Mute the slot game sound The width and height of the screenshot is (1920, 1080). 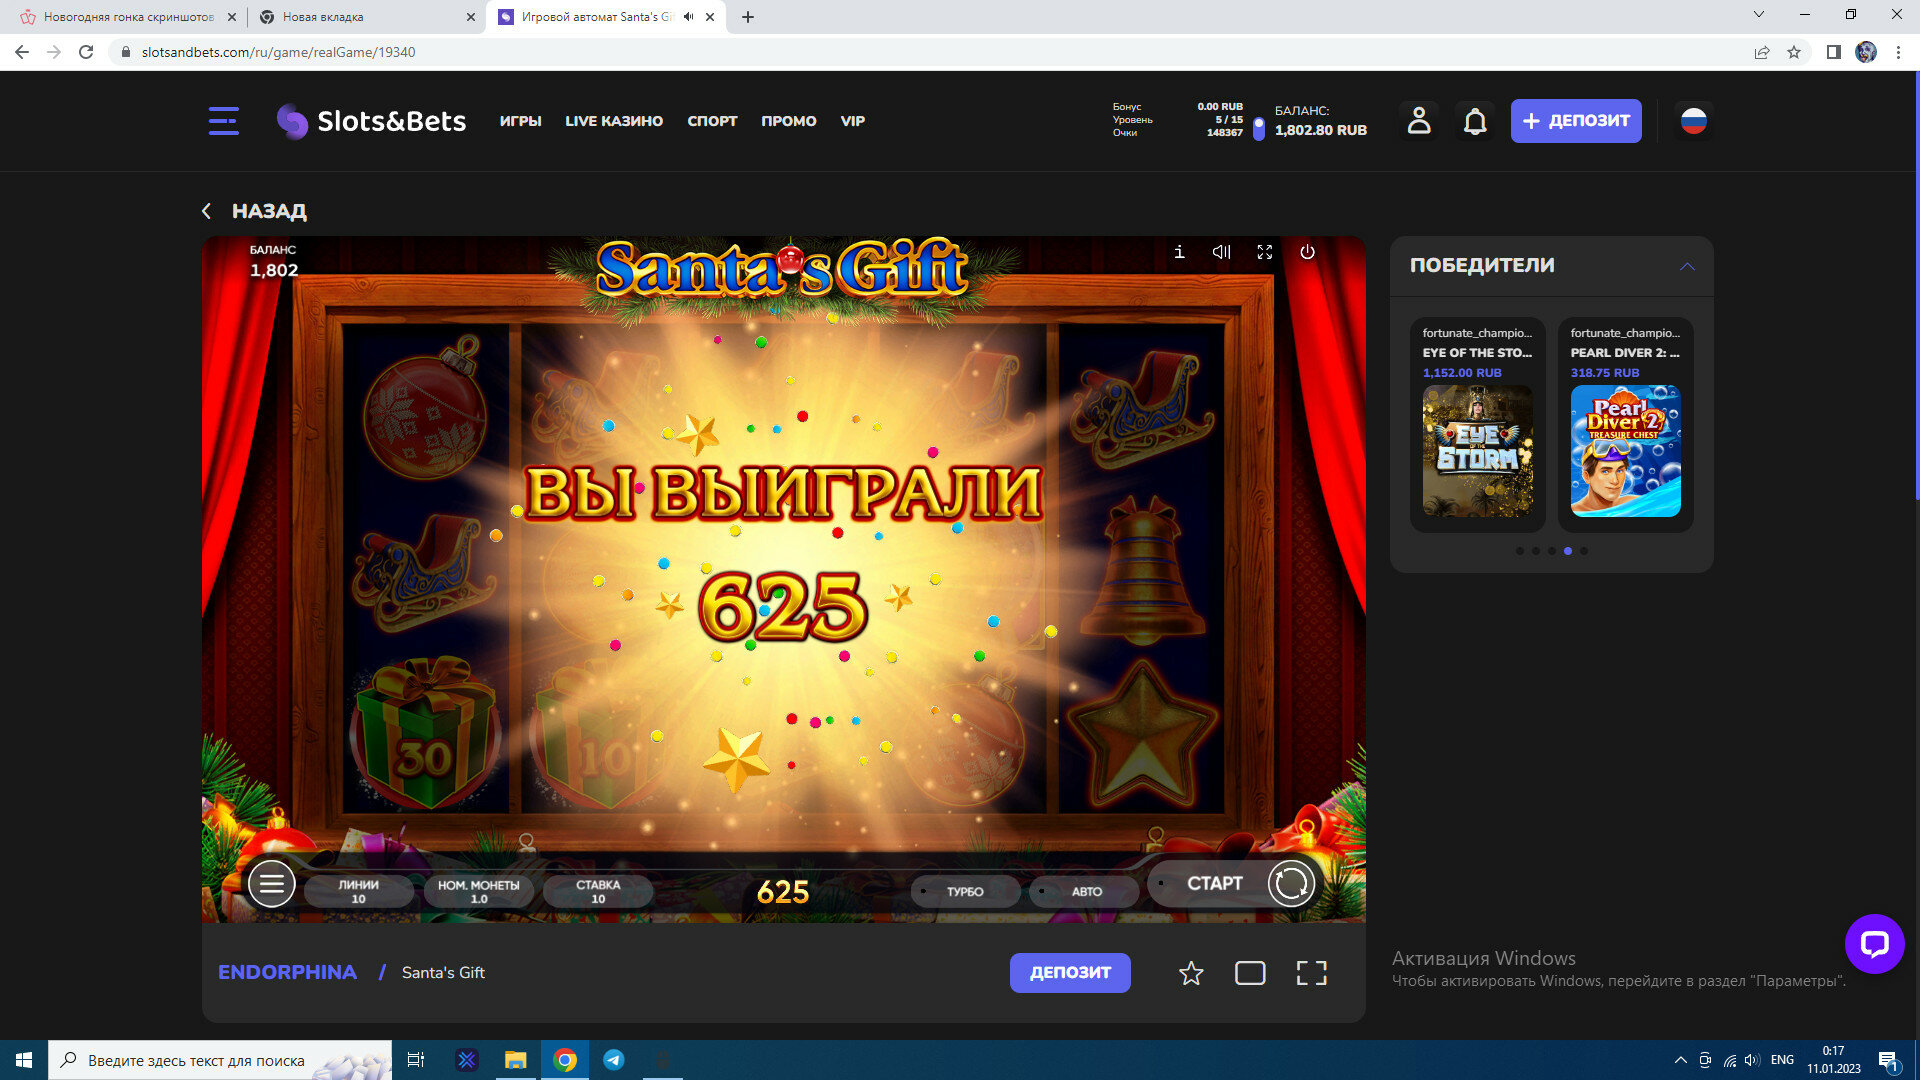click(x=1221, y=252)
